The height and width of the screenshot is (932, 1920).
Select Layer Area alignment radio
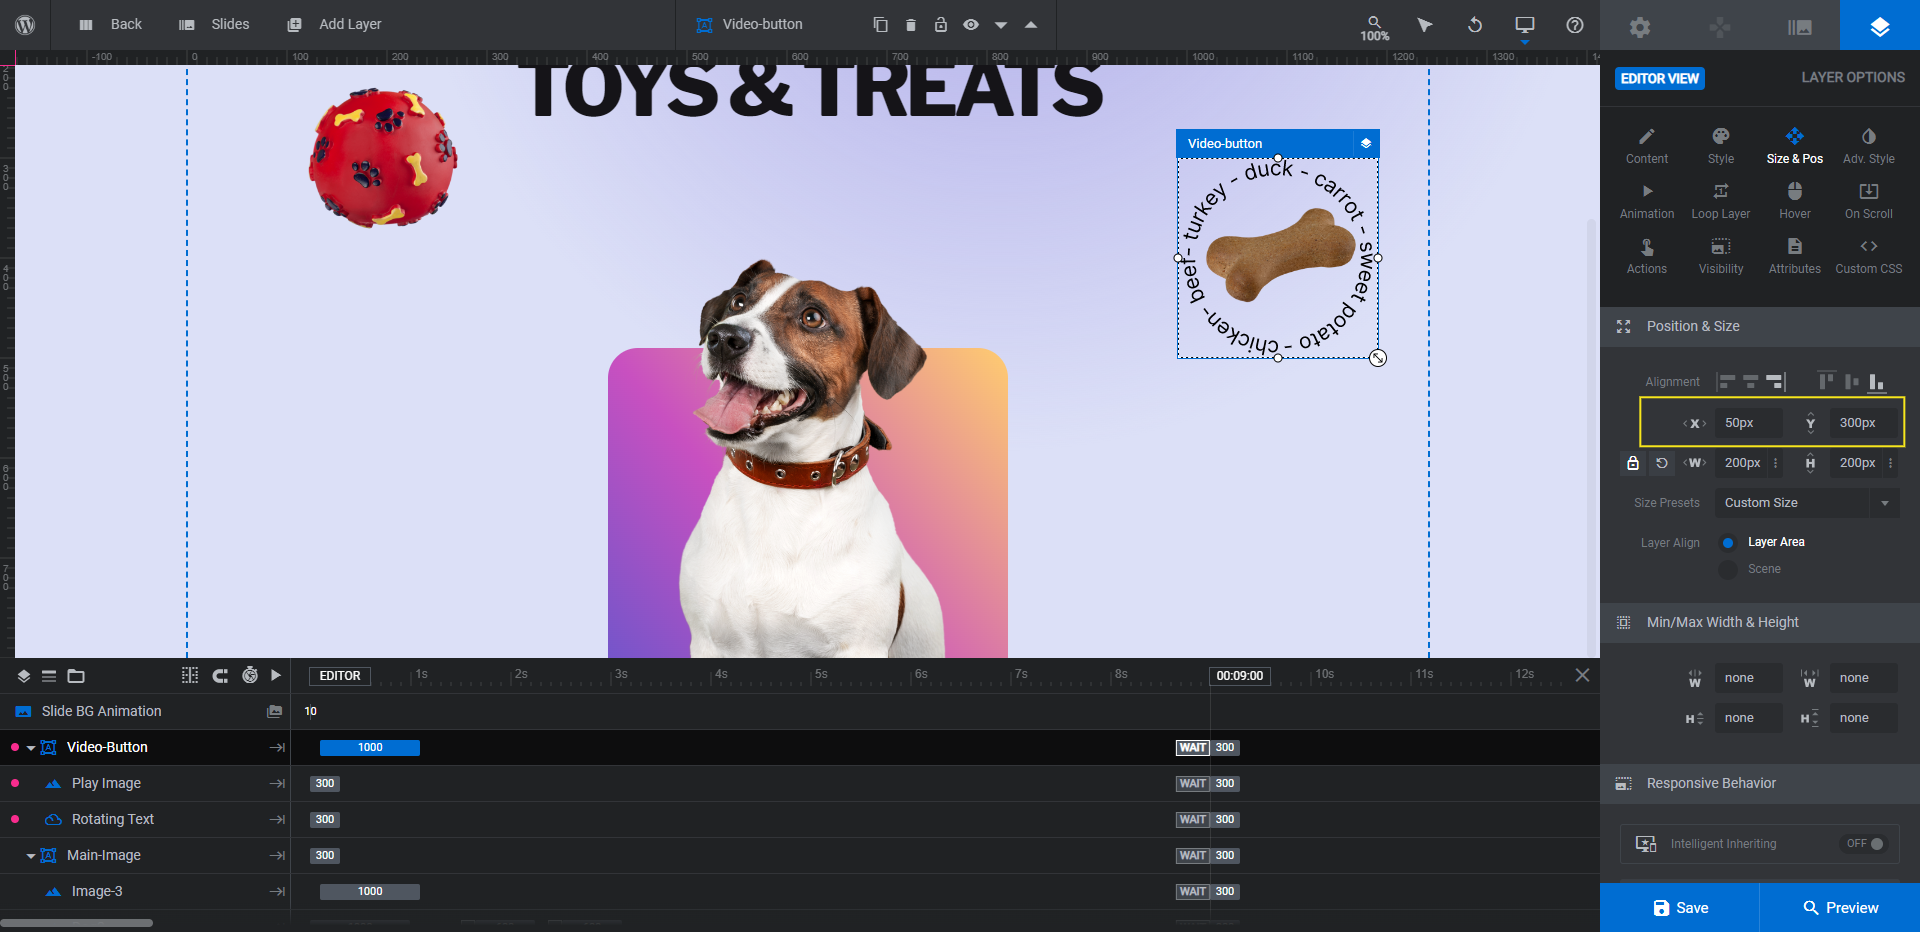coord(1728,542)
